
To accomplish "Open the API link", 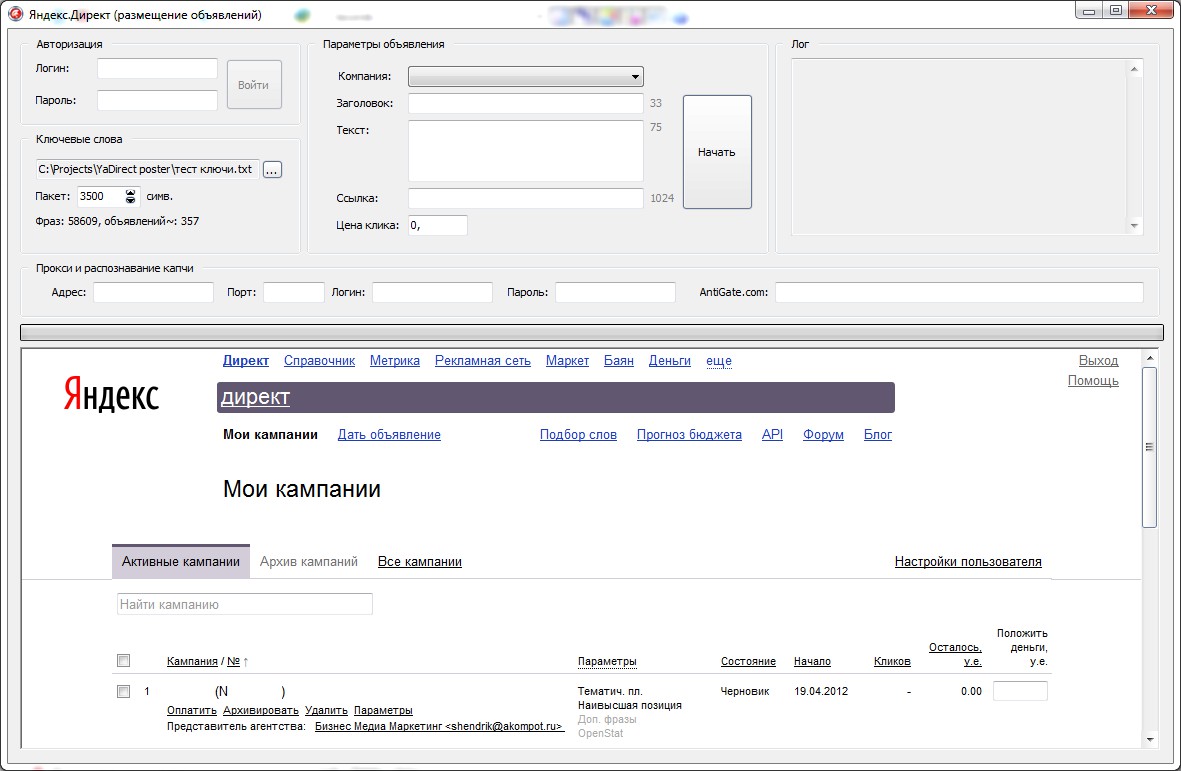I will (x=772, y=434).
